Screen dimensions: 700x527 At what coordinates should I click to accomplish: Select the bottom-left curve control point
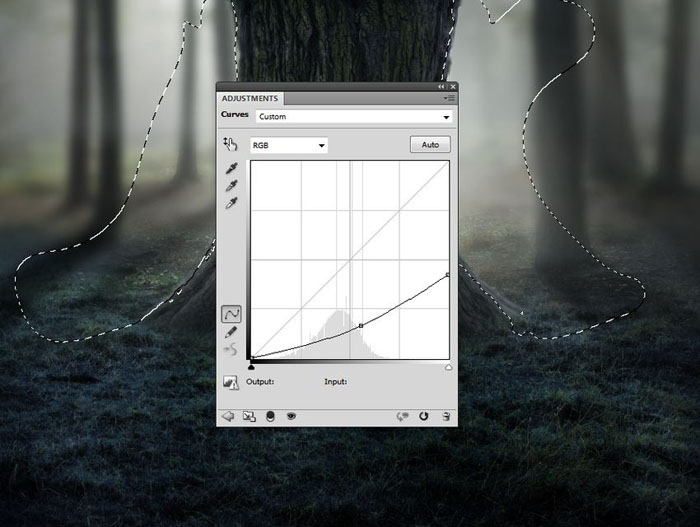[252, 357]
